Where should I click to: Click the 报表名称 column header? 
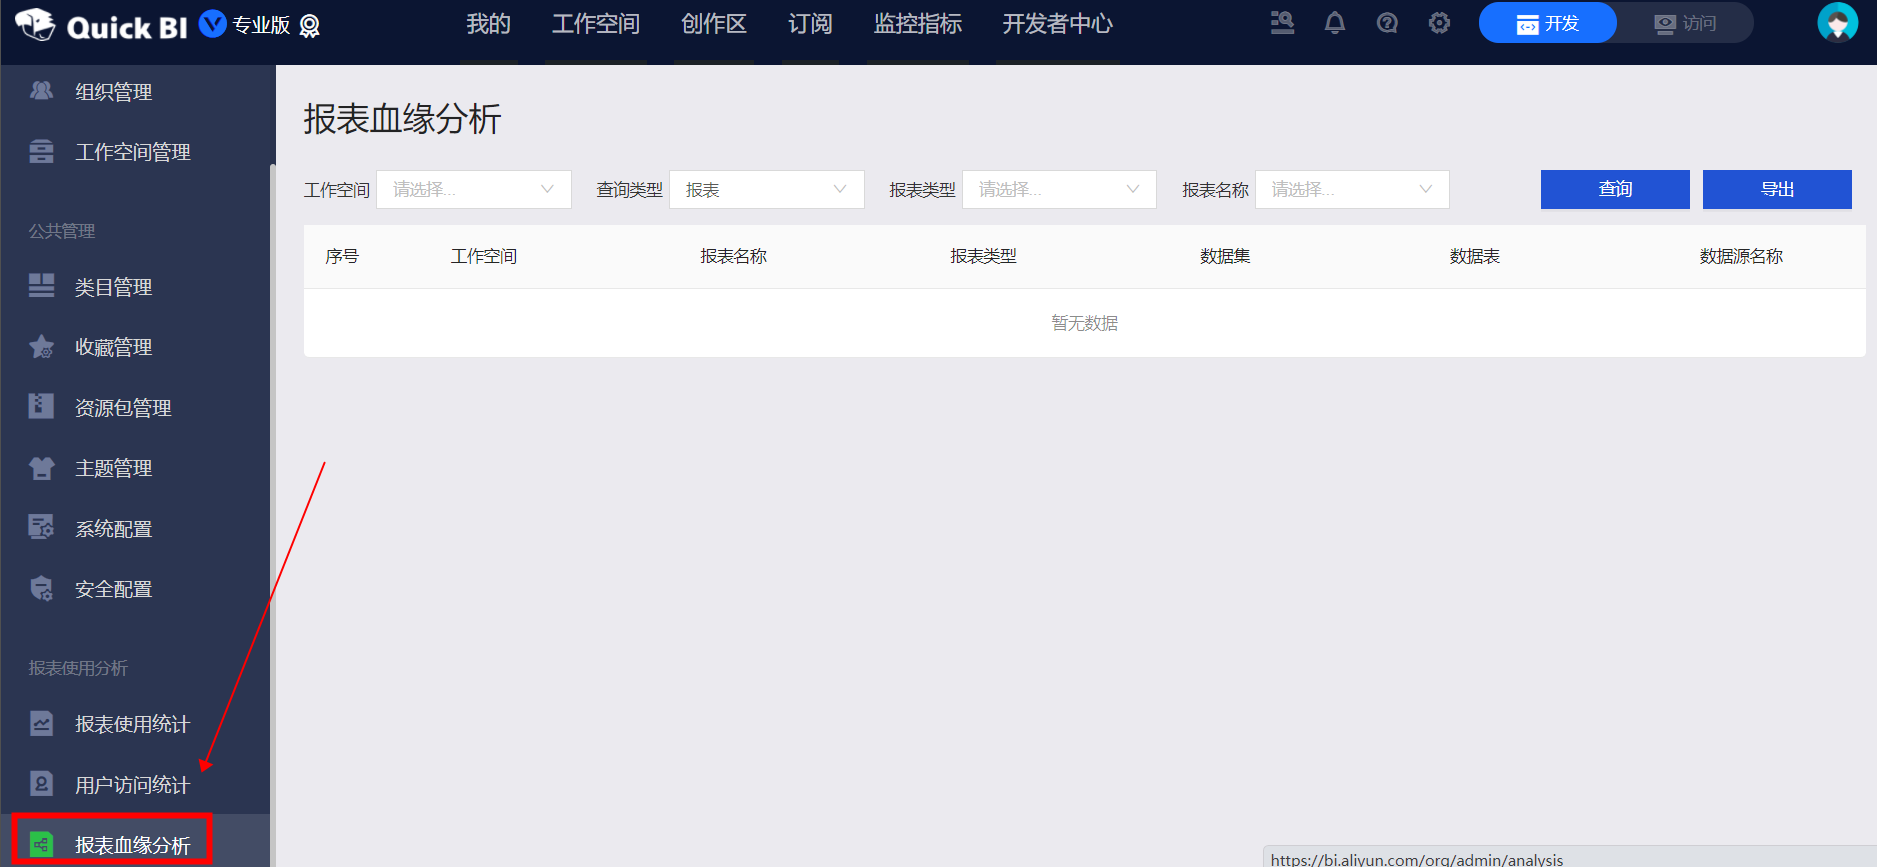733,256
